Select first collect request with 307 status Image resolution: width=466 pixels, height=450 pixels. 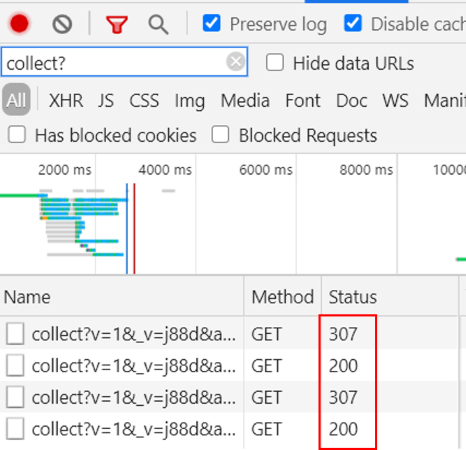point(133,334)
